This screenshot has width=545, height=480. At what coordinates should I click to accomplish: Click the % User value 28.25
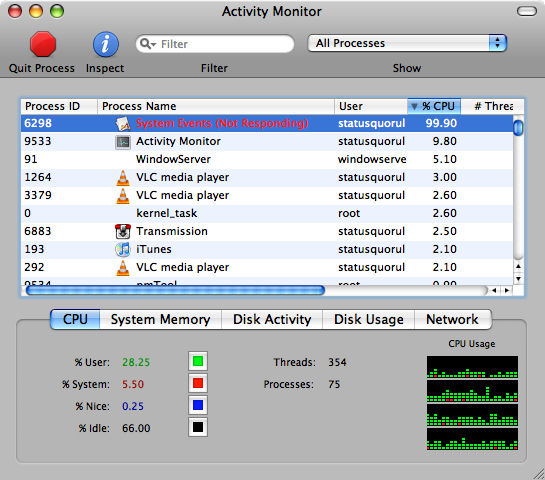click(x=136, y=363)
